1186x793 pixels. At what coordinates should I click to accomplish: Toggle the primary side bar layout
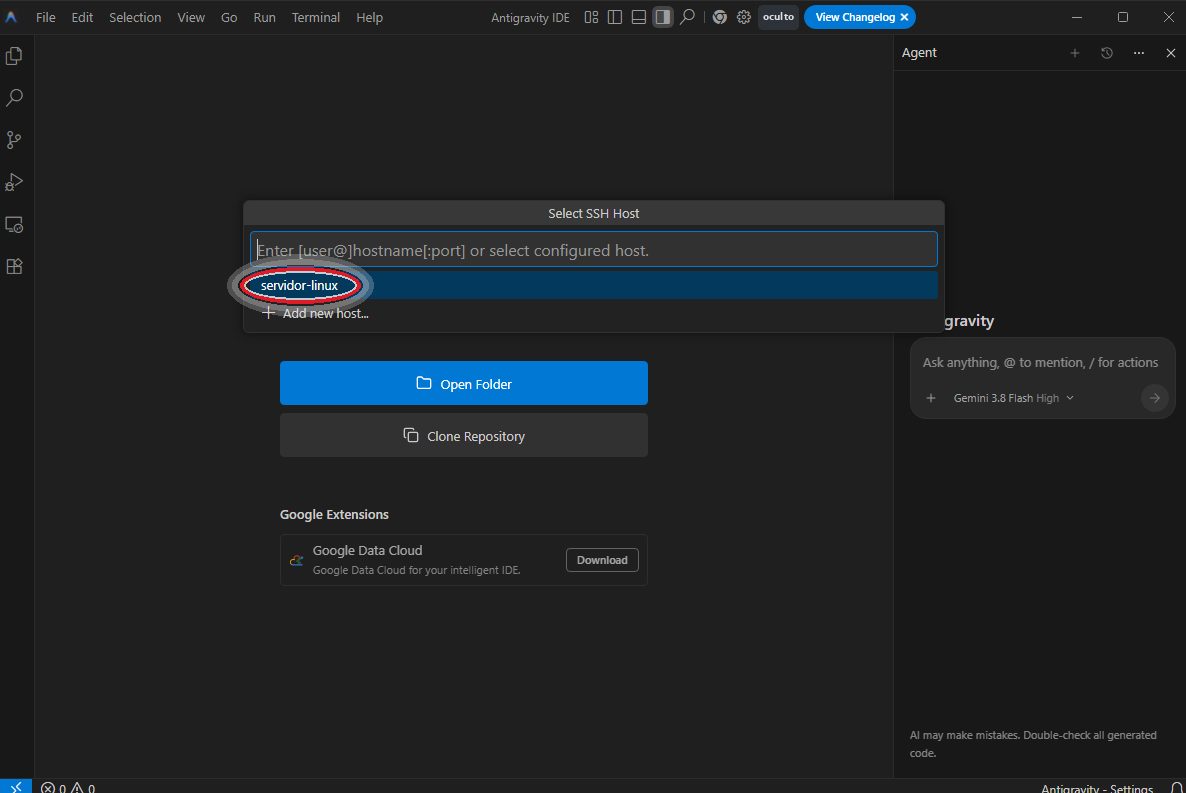(615, 17)
